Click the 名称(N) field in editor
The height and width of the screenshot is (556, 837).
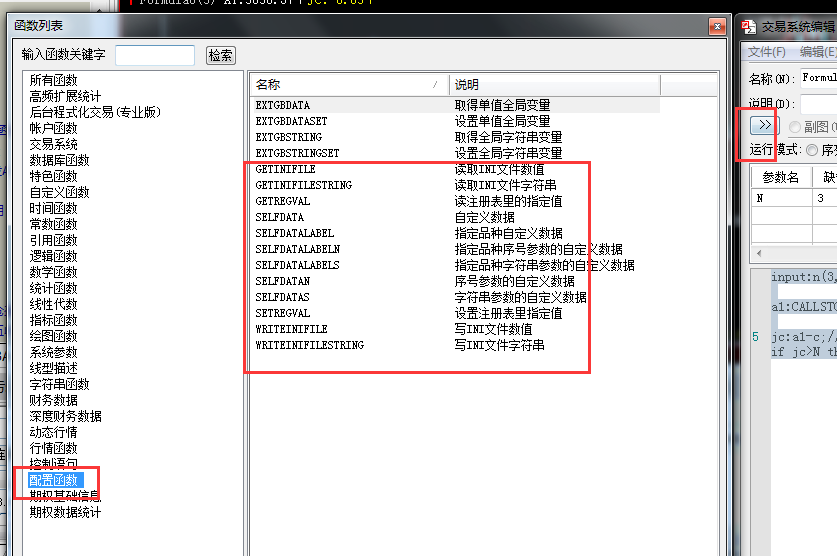pyautogui.click(x=819, y=78)
